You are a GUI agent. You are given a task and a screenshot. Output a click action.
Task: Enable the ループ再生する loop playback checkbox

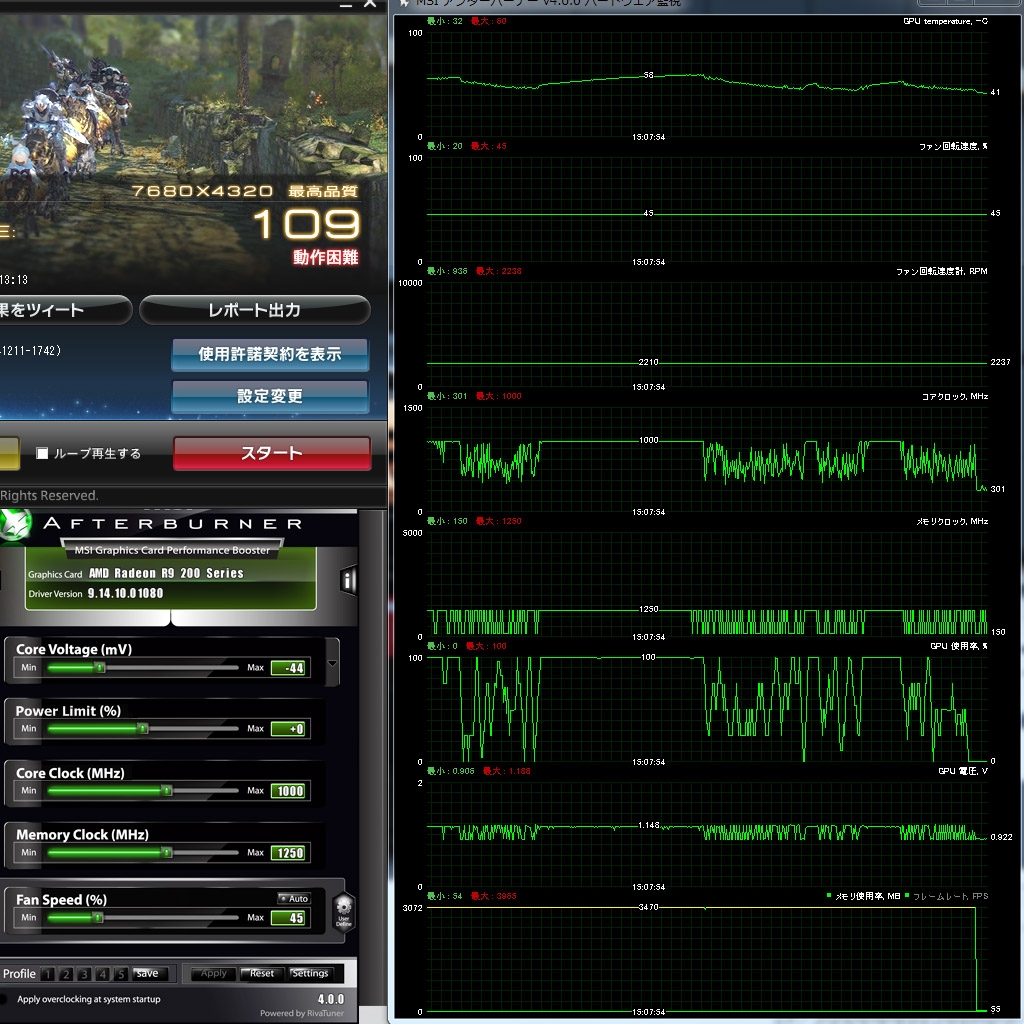(x=42, y=453)
